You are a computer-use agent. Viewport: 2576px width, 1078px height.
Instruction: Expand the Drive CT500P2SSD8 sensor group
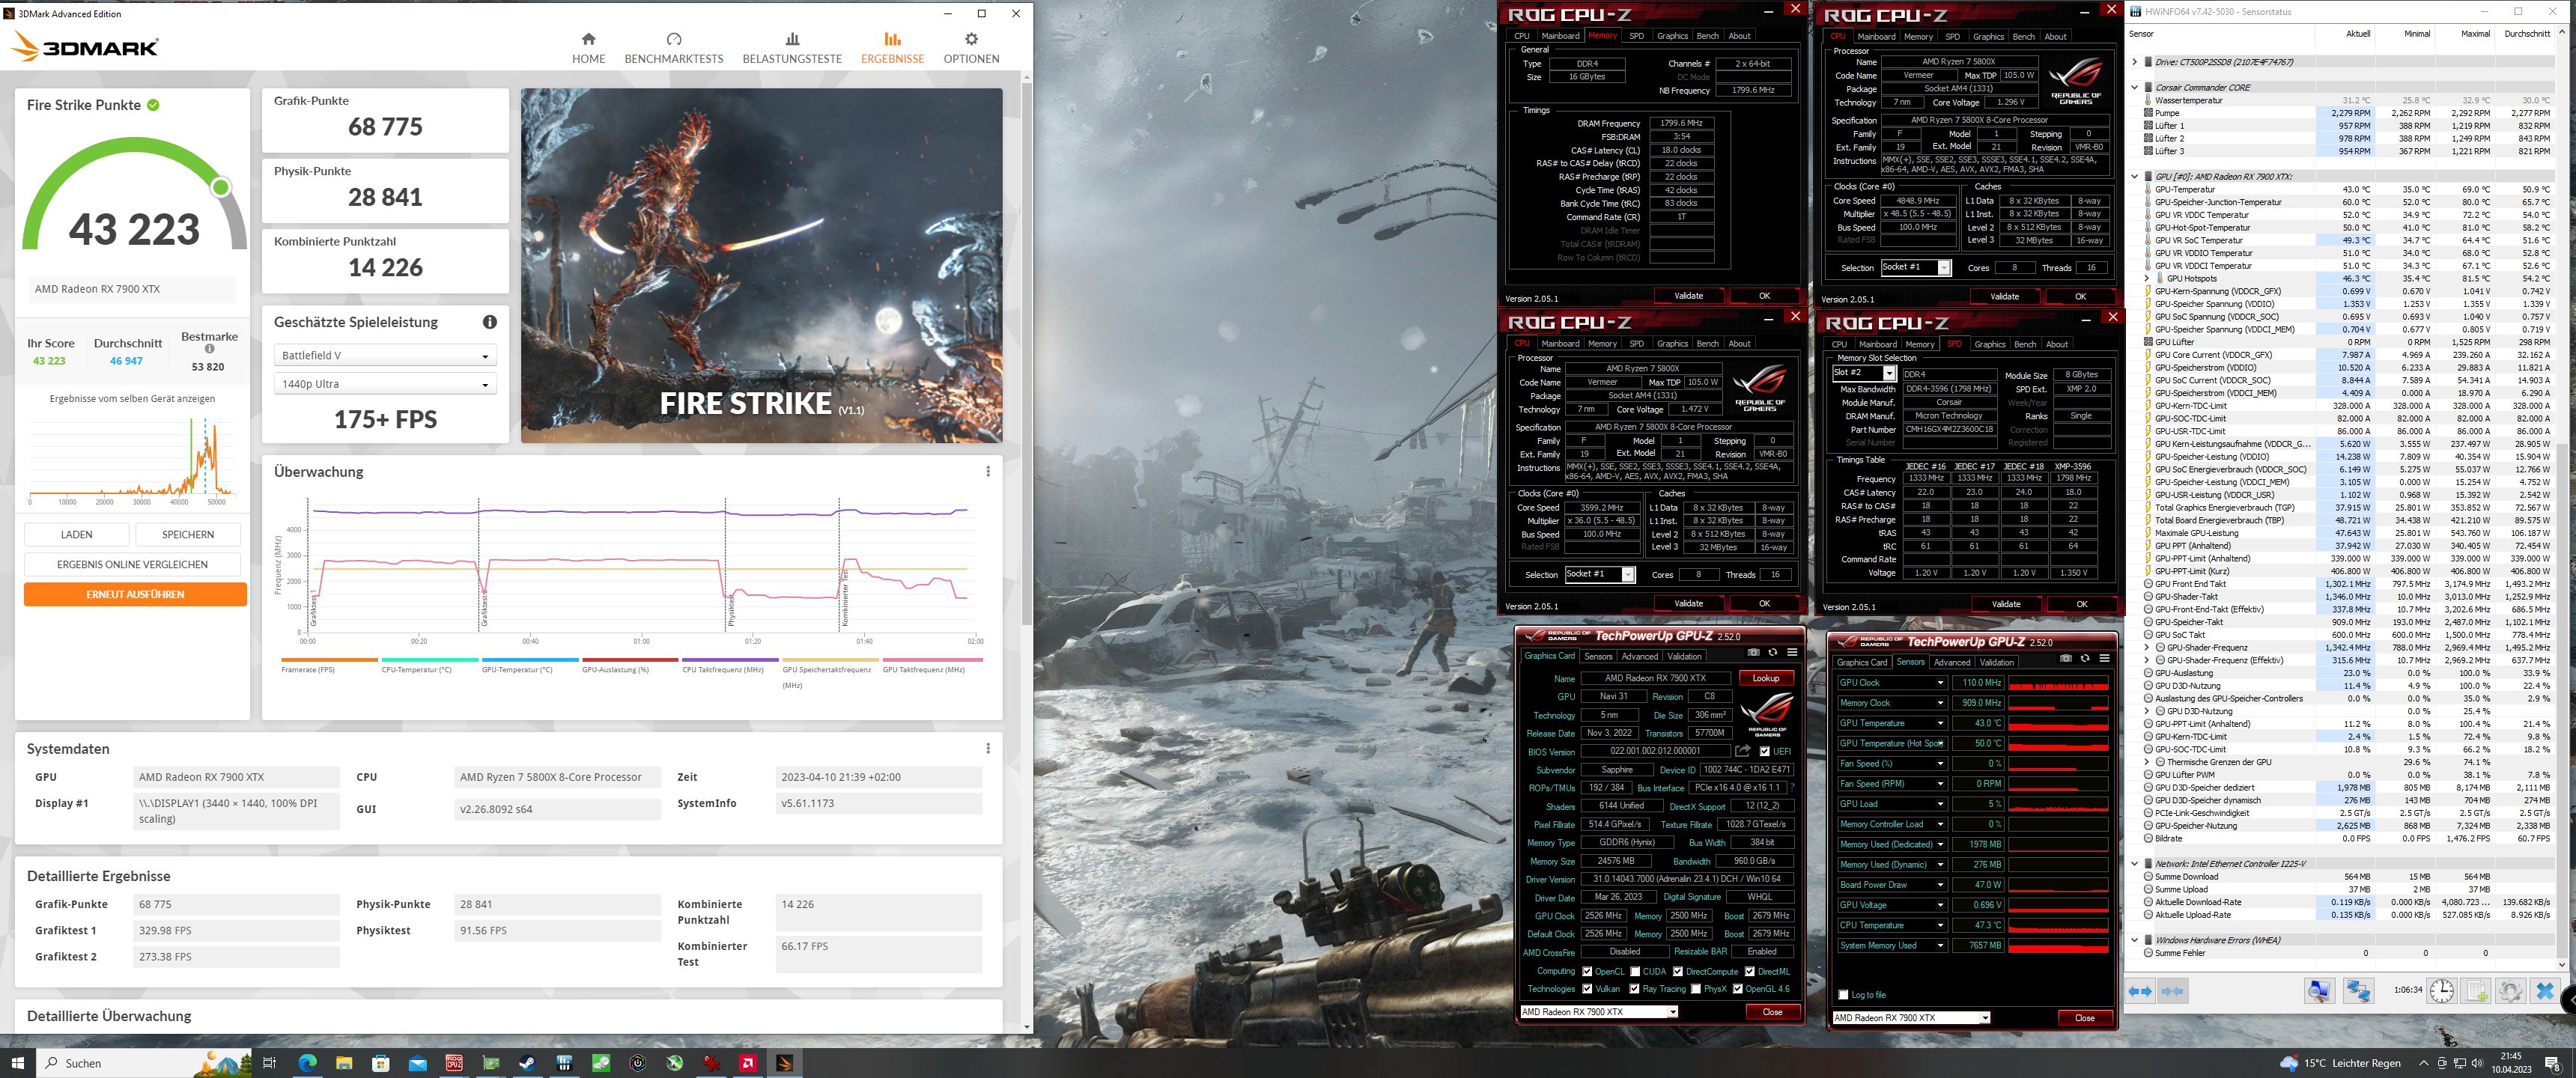2134,62
